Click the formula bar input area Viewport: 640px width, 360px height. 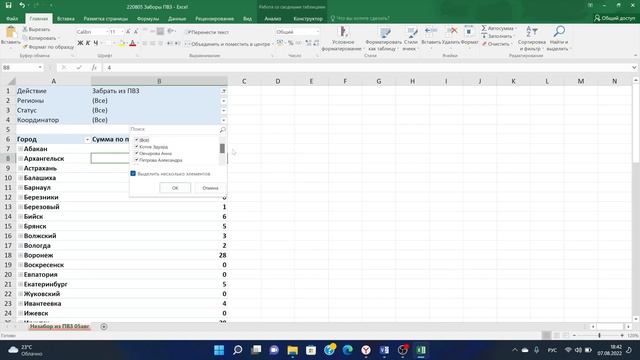click(x=367, y=67)
